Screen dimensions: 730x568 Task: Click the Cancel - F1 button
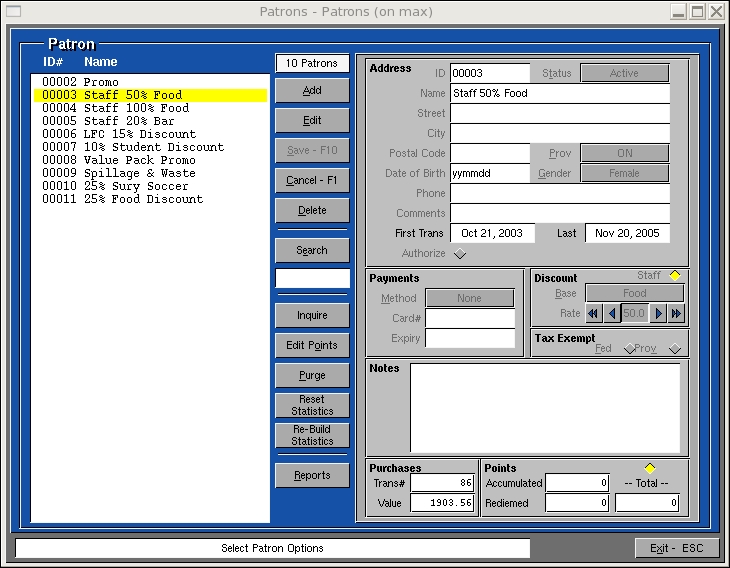click(x=312, y=180)
